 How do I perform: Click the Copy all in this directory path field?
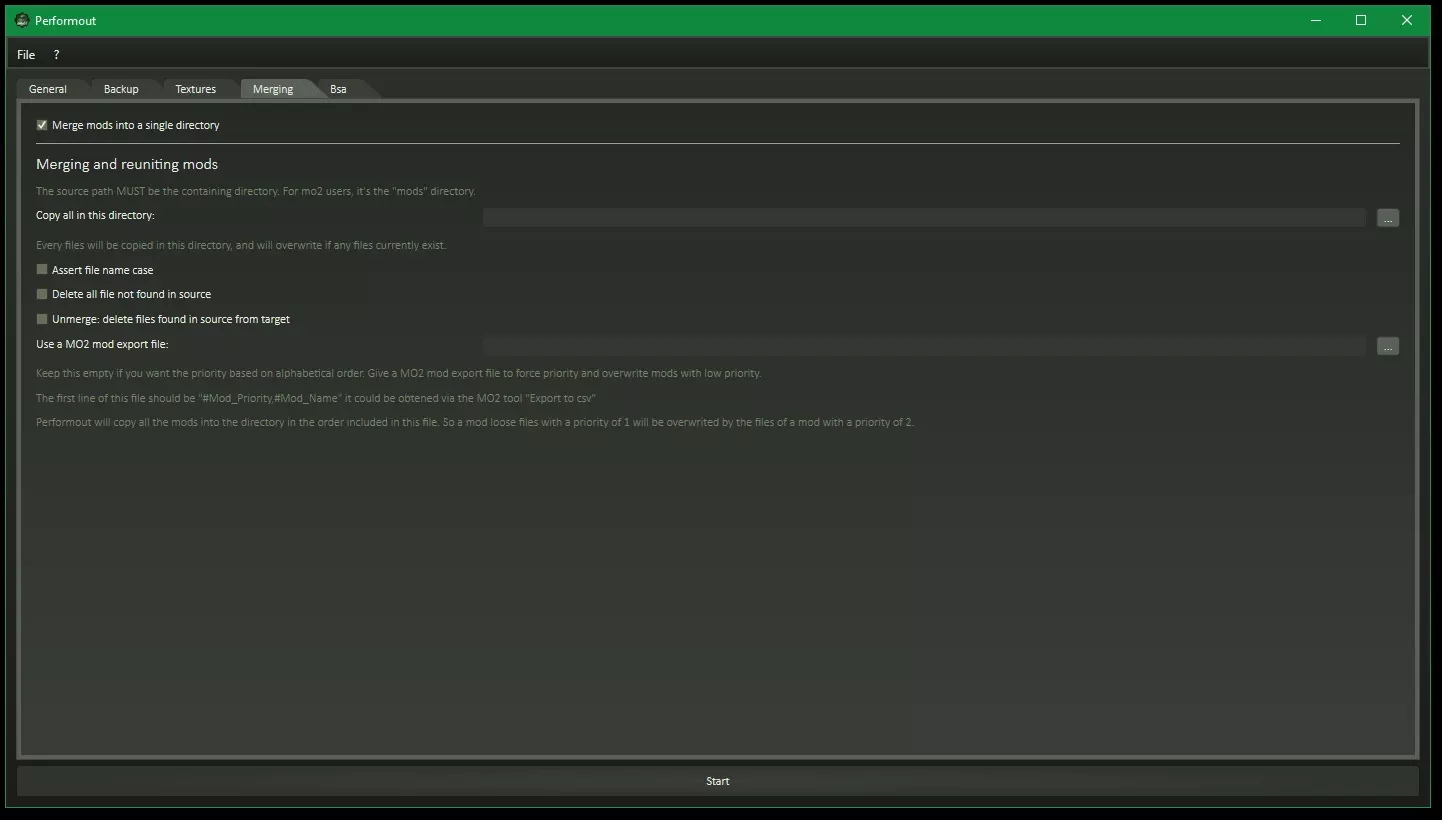pos(924,218)
